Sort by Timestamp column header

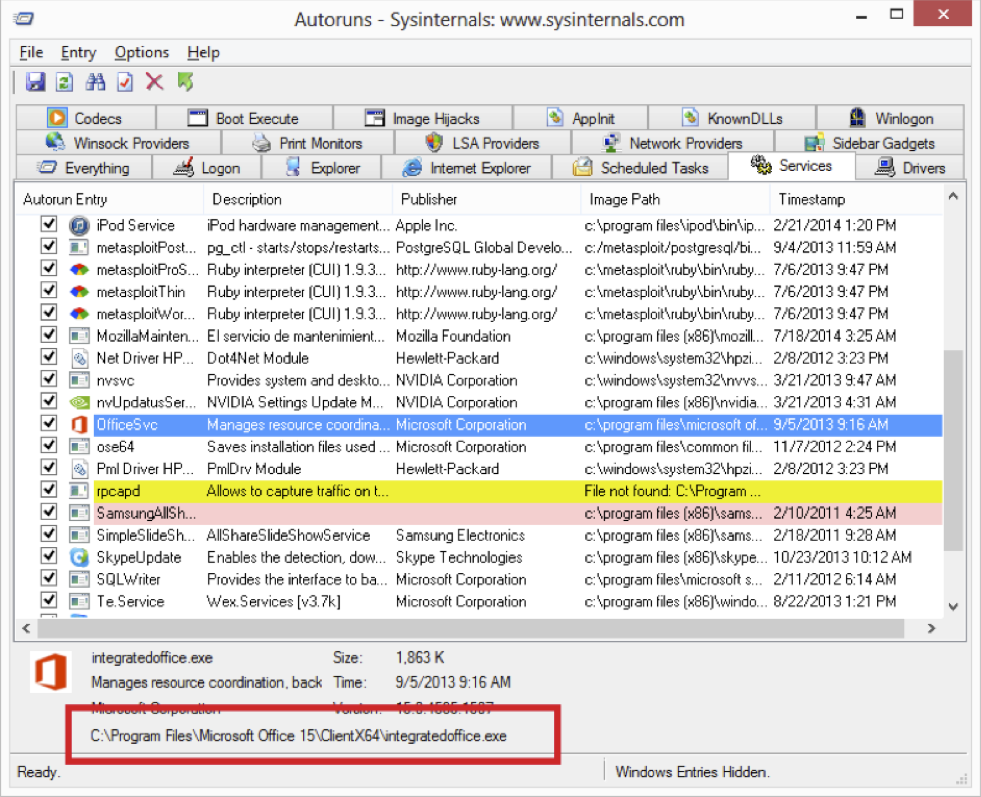pyautogui.click(x=857, y=200)
